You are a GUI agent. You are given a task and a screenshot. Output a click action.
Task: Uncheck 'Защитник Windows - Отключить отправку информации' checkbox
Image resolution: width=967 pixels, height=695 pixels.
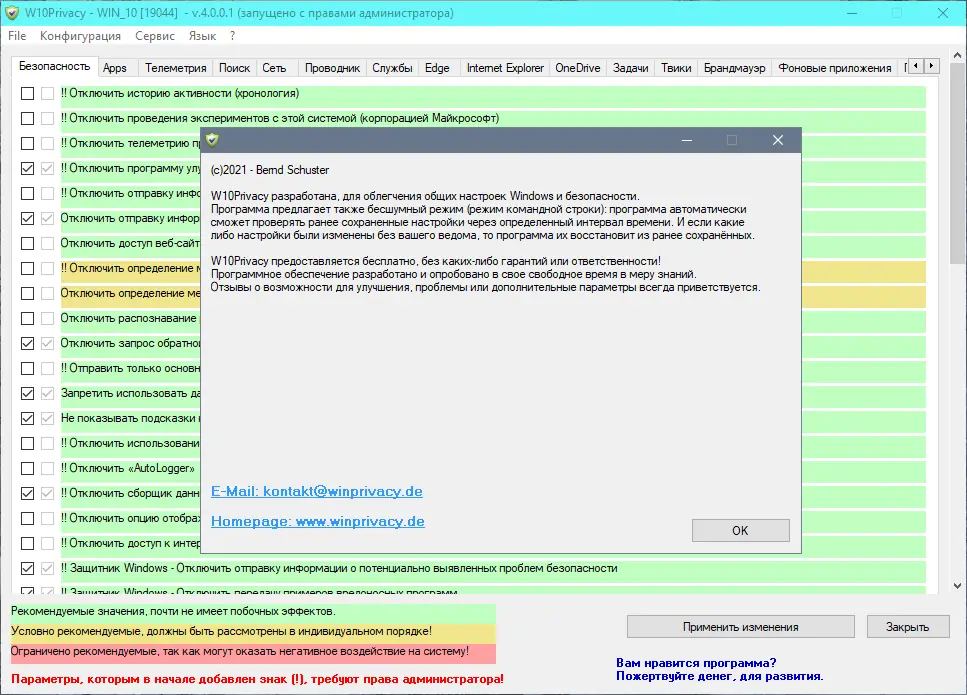click(x=27, y=568)
